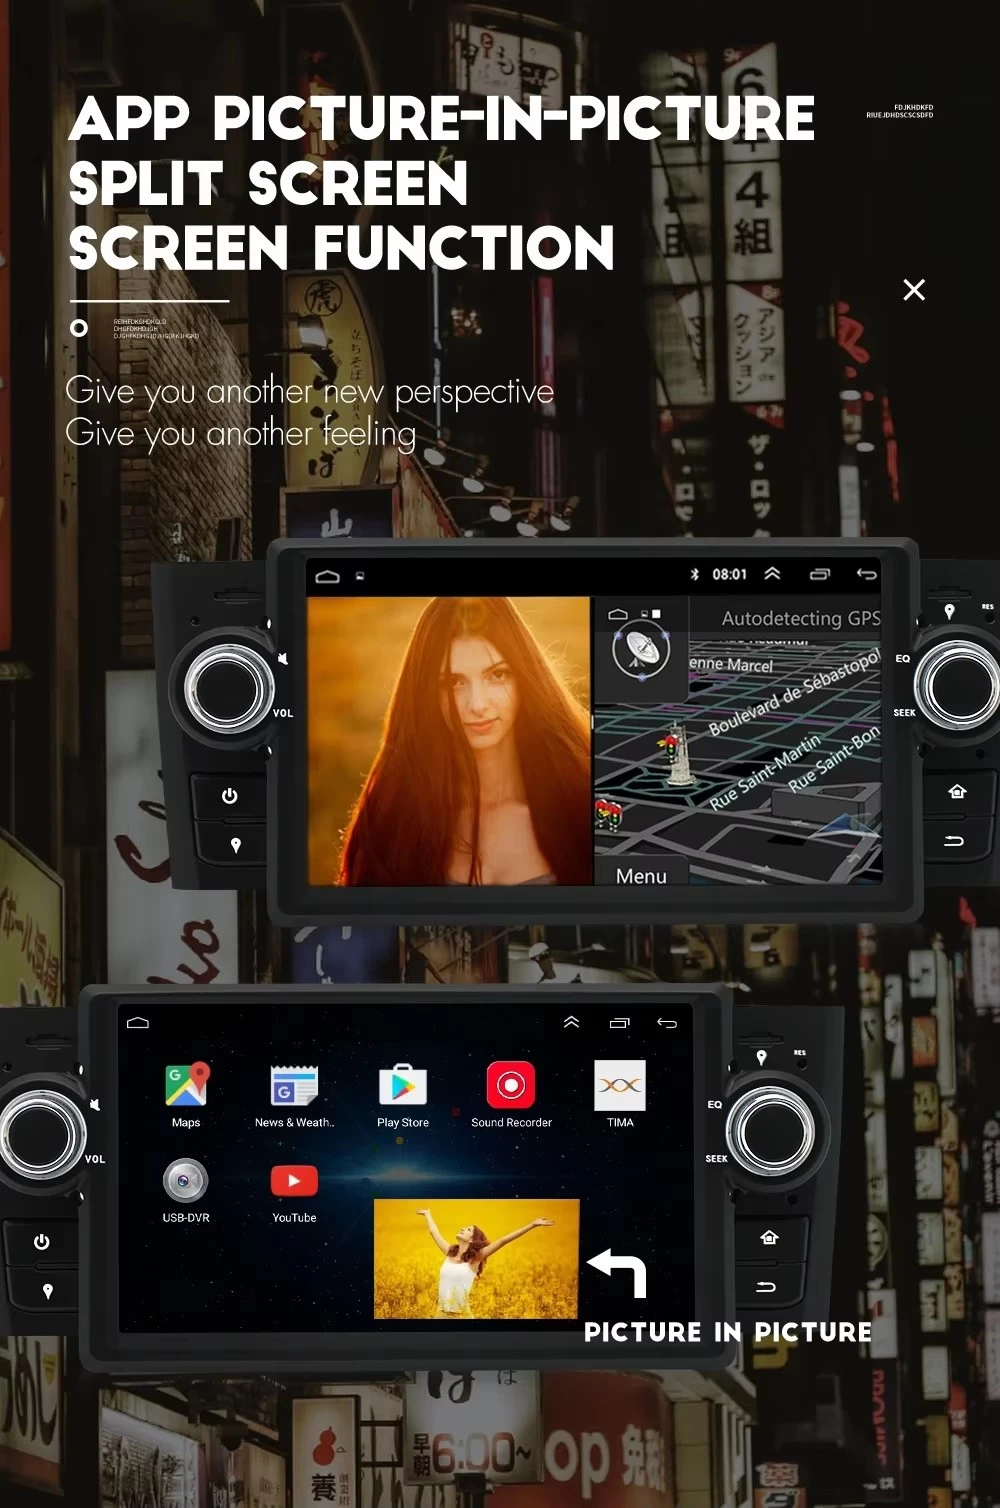Image resolution: width=1000 pixels, height=1508 pixels.
Task: Open recent apps on the top stereo screen
Action: point(820,574)
